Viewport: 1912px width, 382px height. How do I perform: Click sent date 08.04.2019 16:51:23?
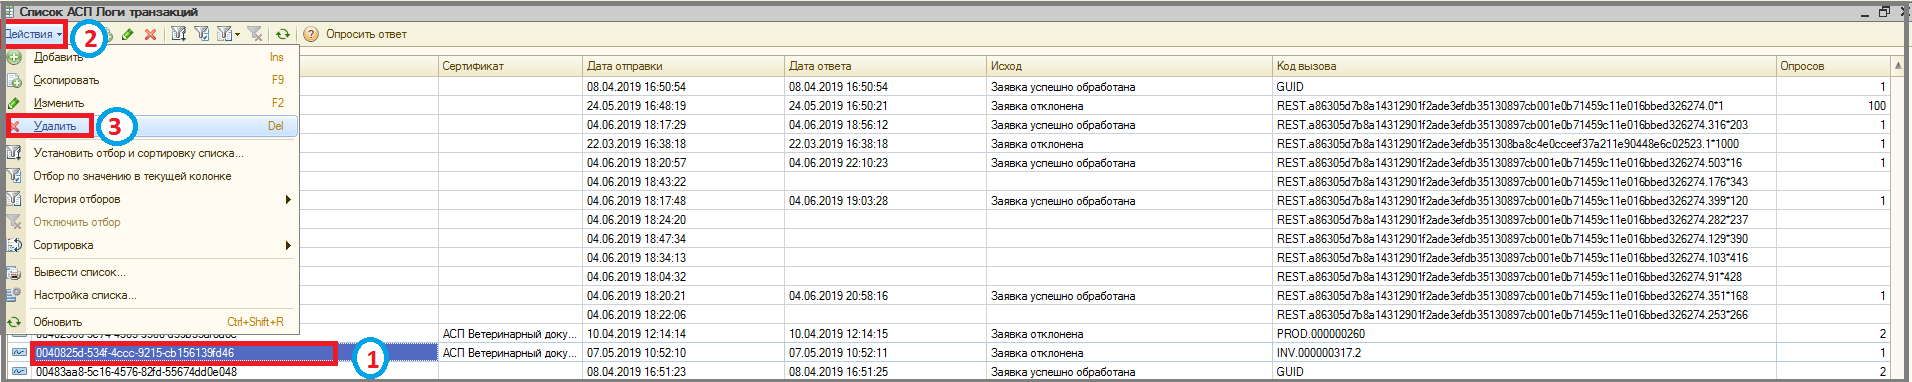[x=636, y=372]
